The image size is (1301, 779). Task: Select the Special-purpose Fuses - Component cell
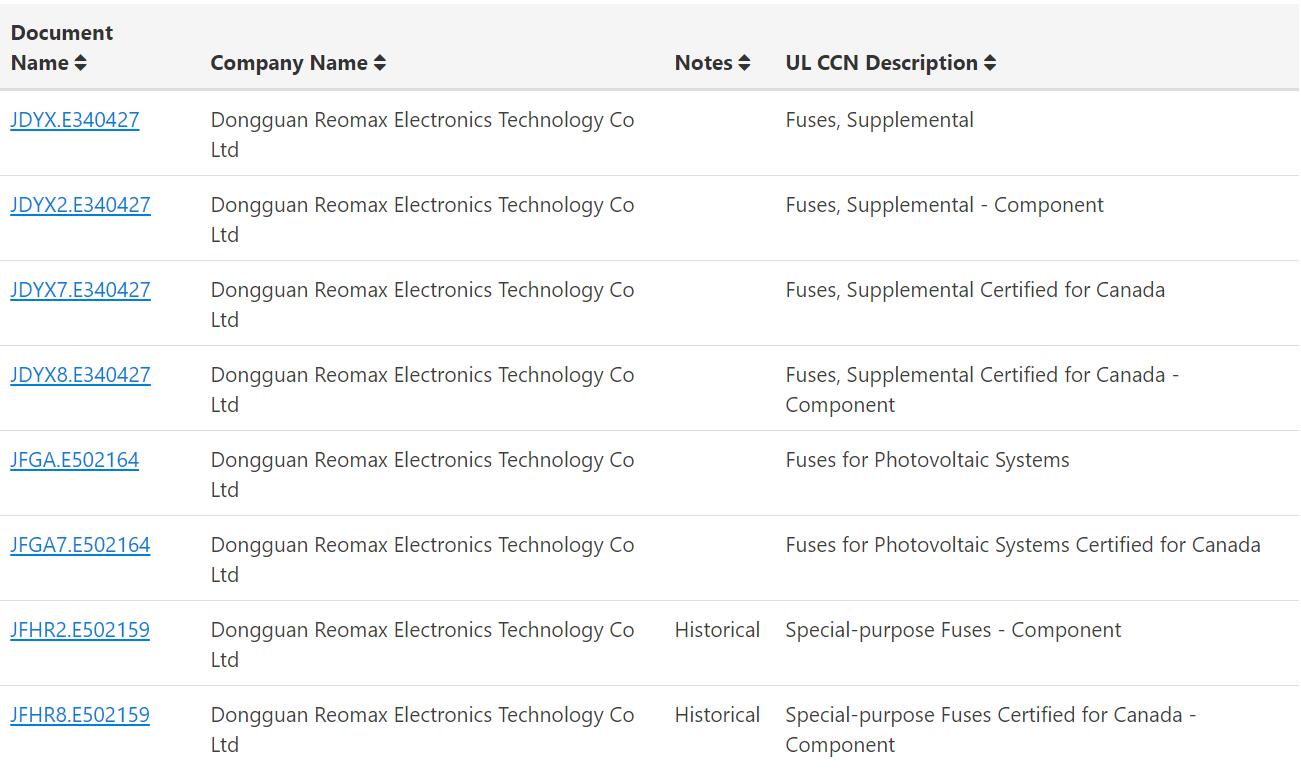[x=953, y=630]
